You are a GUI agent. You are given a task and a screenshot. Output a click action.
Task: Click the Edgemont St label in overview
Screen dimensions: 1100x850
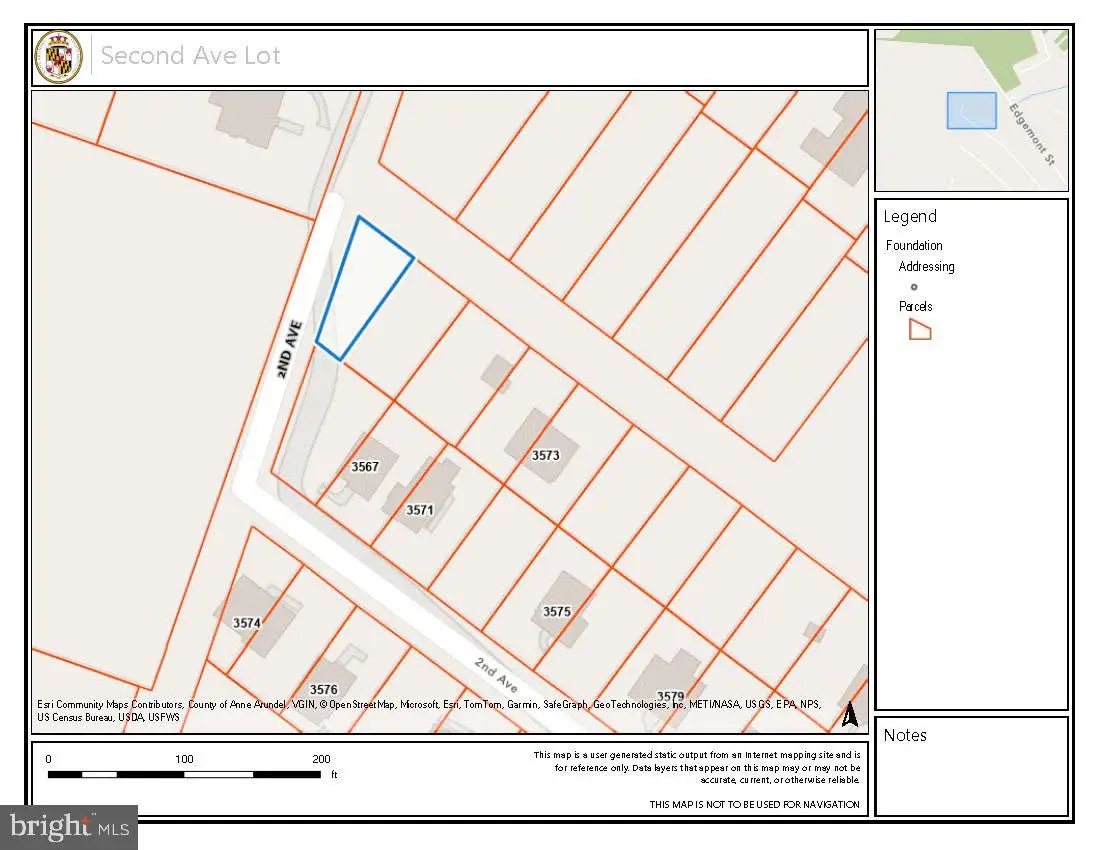(1032, 134)
